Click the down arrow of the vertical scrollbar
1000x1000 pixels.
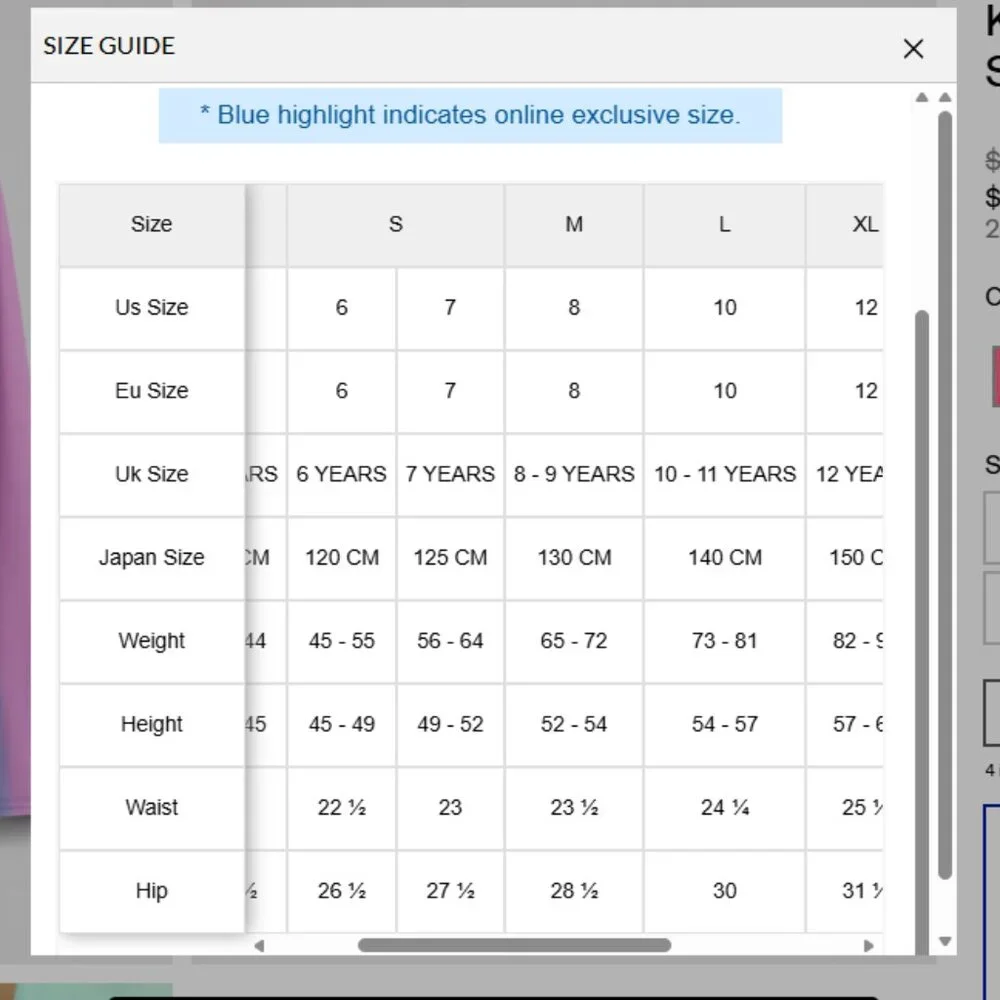[x=945, y=941]
